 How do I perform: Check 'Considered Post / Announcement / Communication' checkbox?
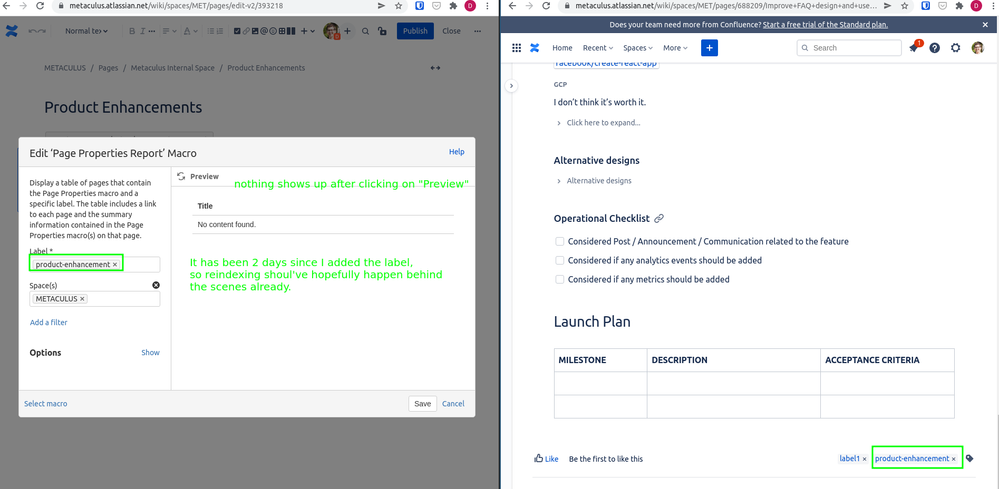click(560, 242)
